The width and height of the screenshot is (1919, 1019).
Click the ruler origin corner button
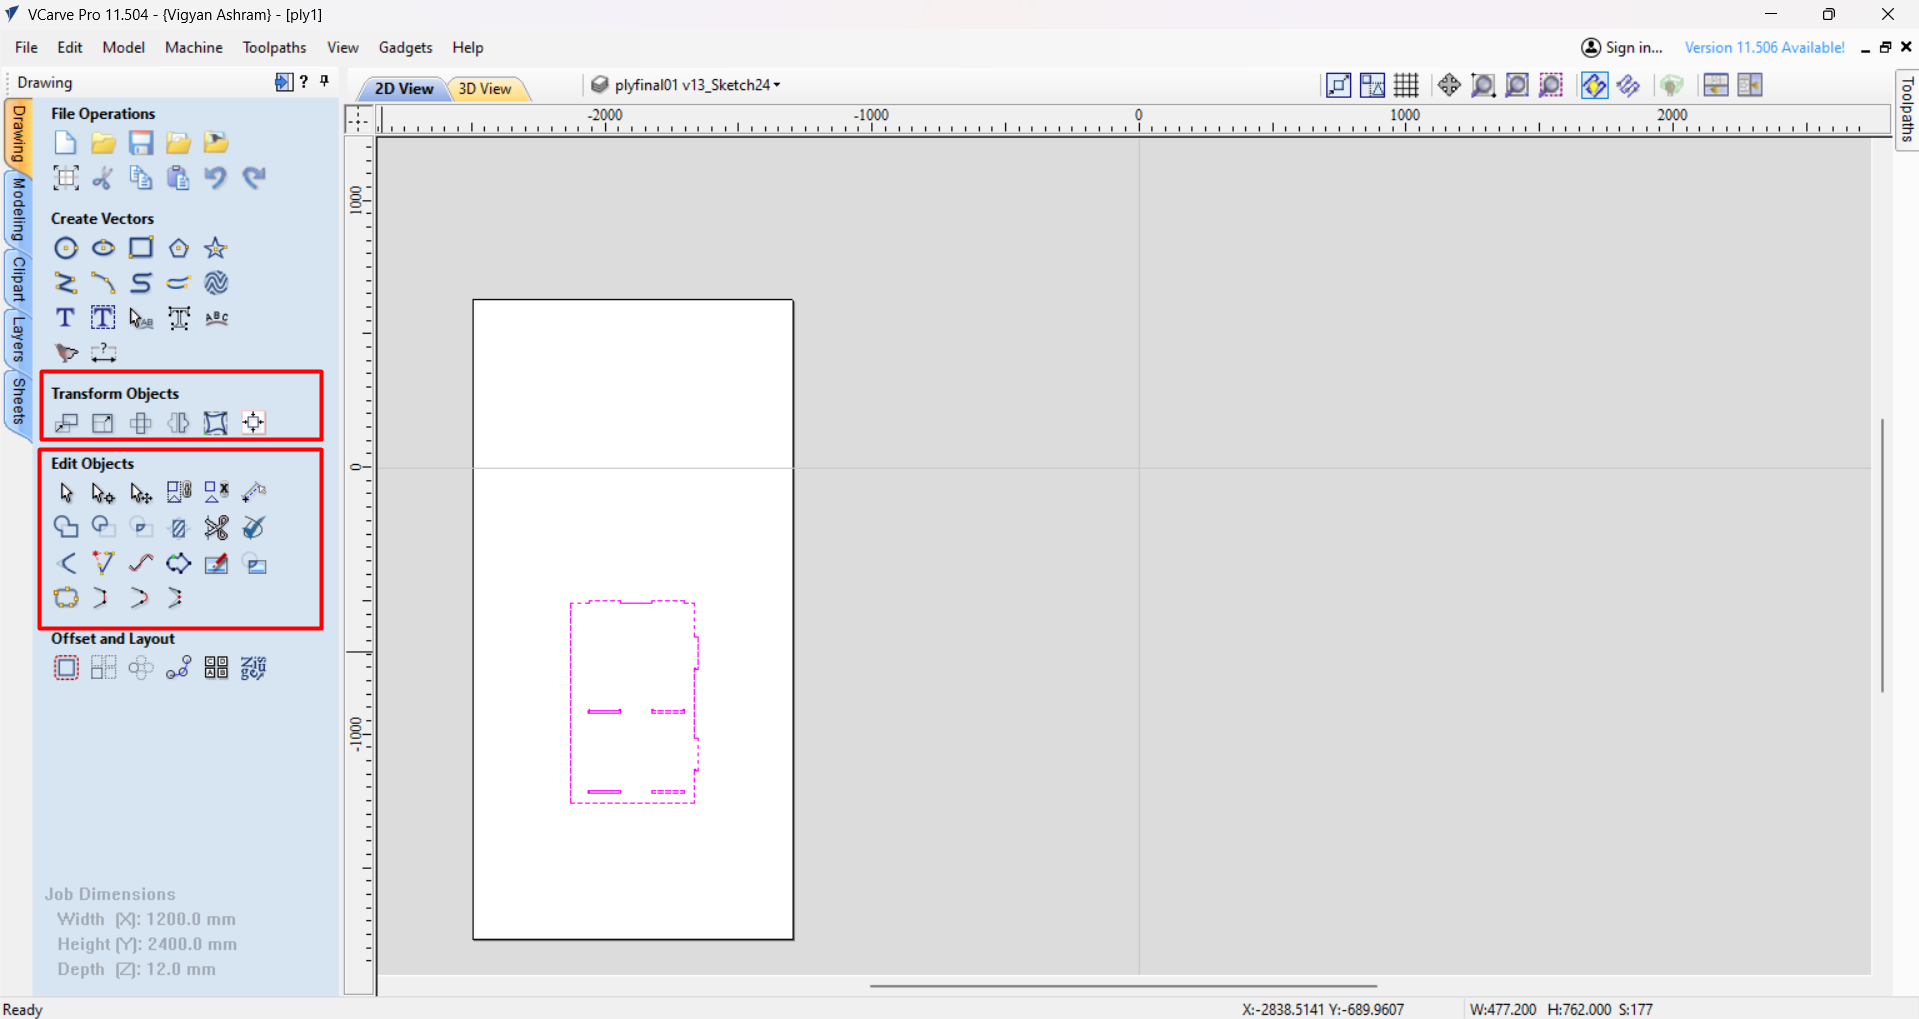[358, 120]
